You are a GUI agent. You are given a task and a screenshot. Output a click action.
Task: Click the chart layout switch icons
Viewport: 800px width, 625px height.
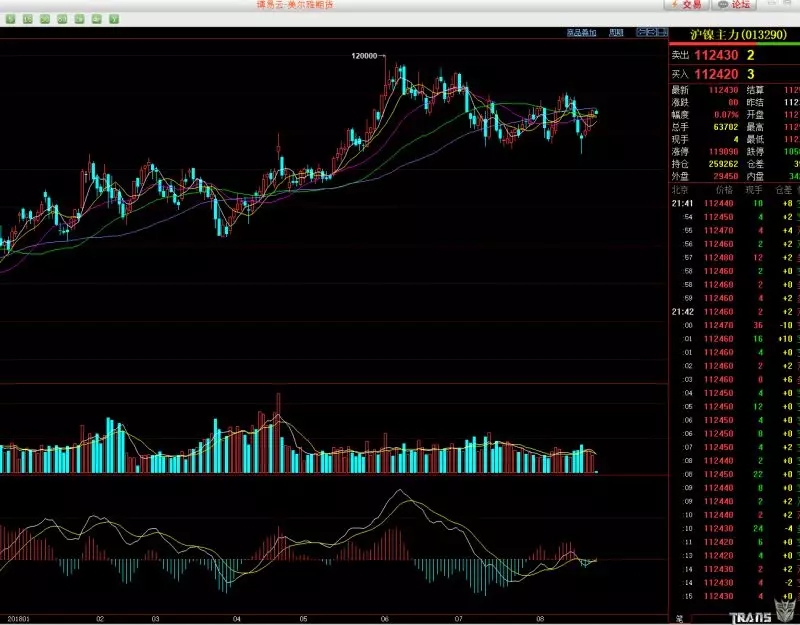click(652, 32)
